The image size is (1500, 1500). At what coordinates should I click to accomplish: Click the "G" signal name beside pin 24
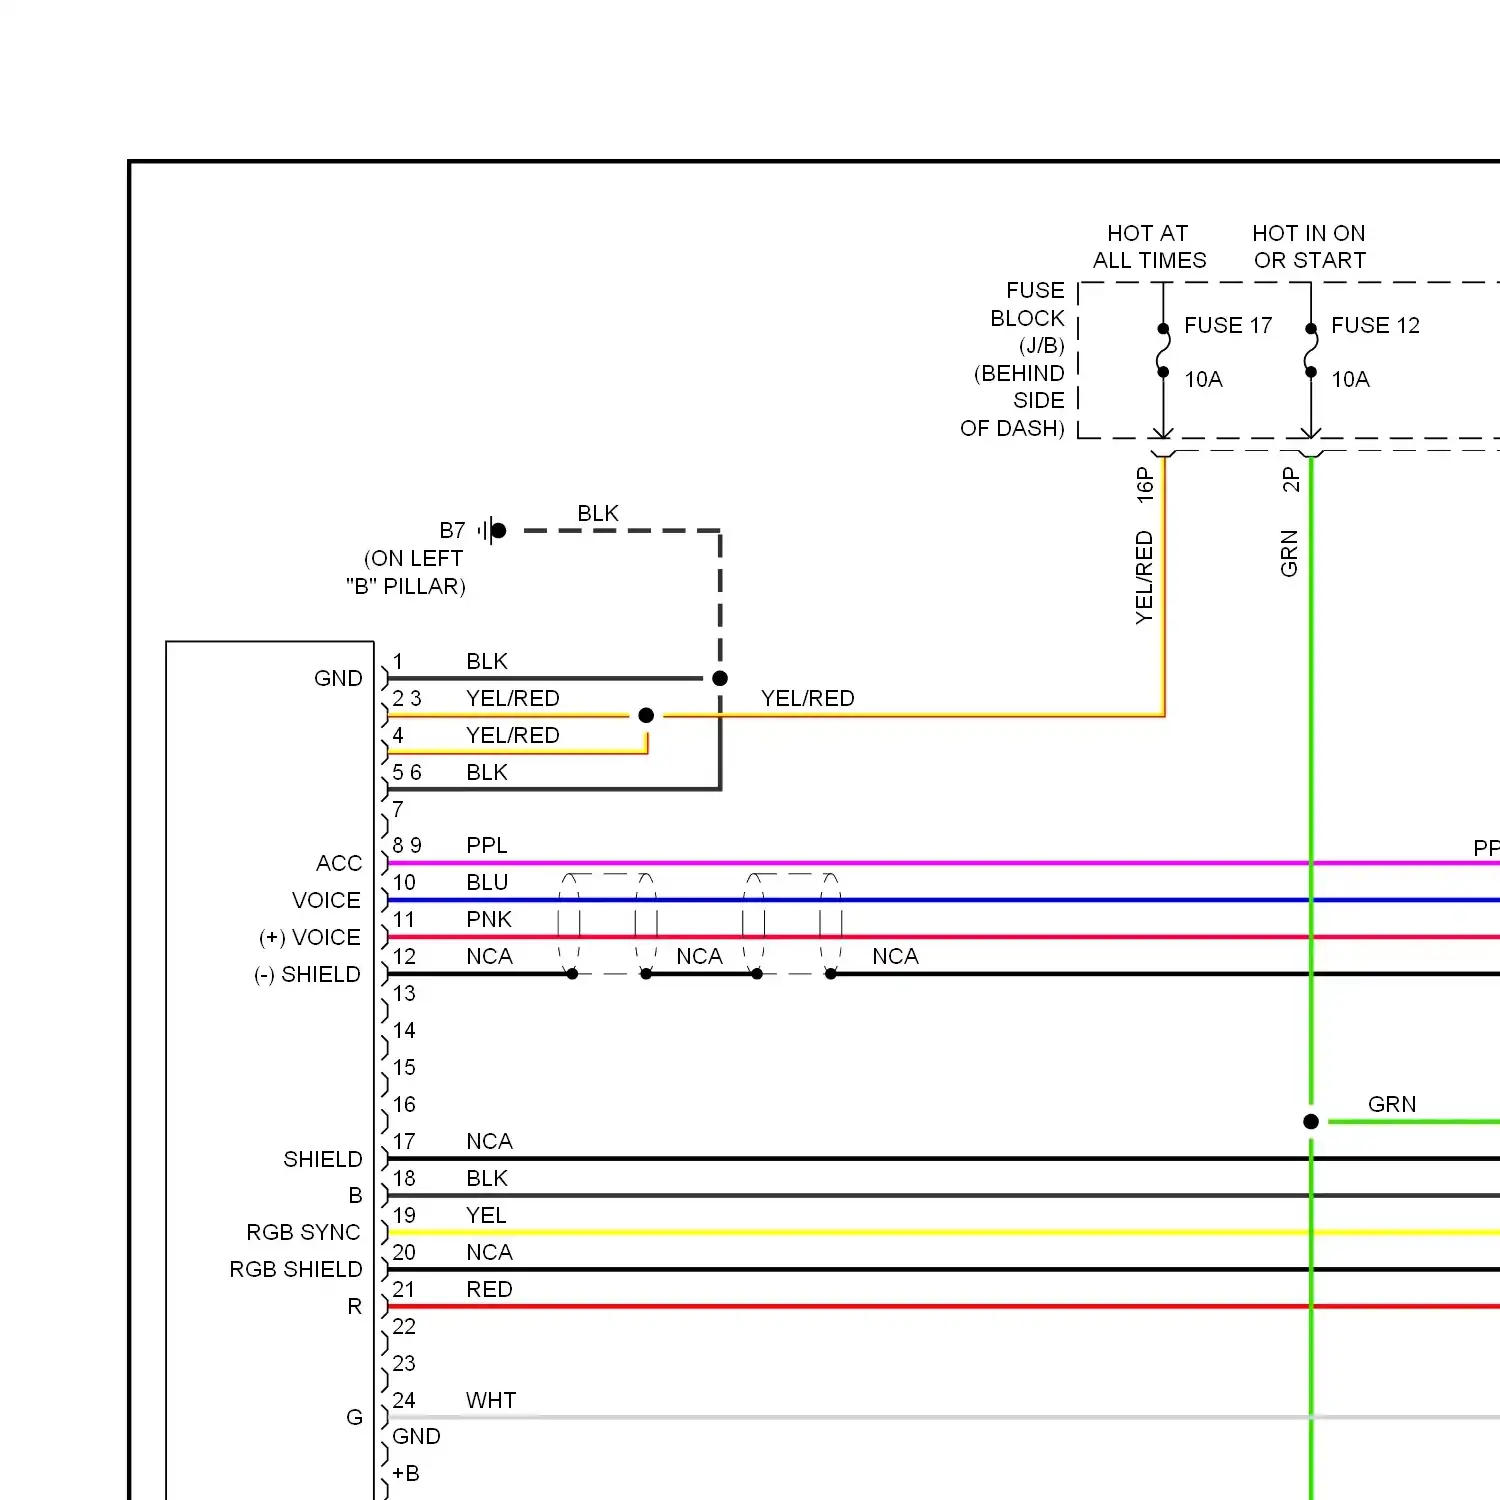tap(354, 1417)
